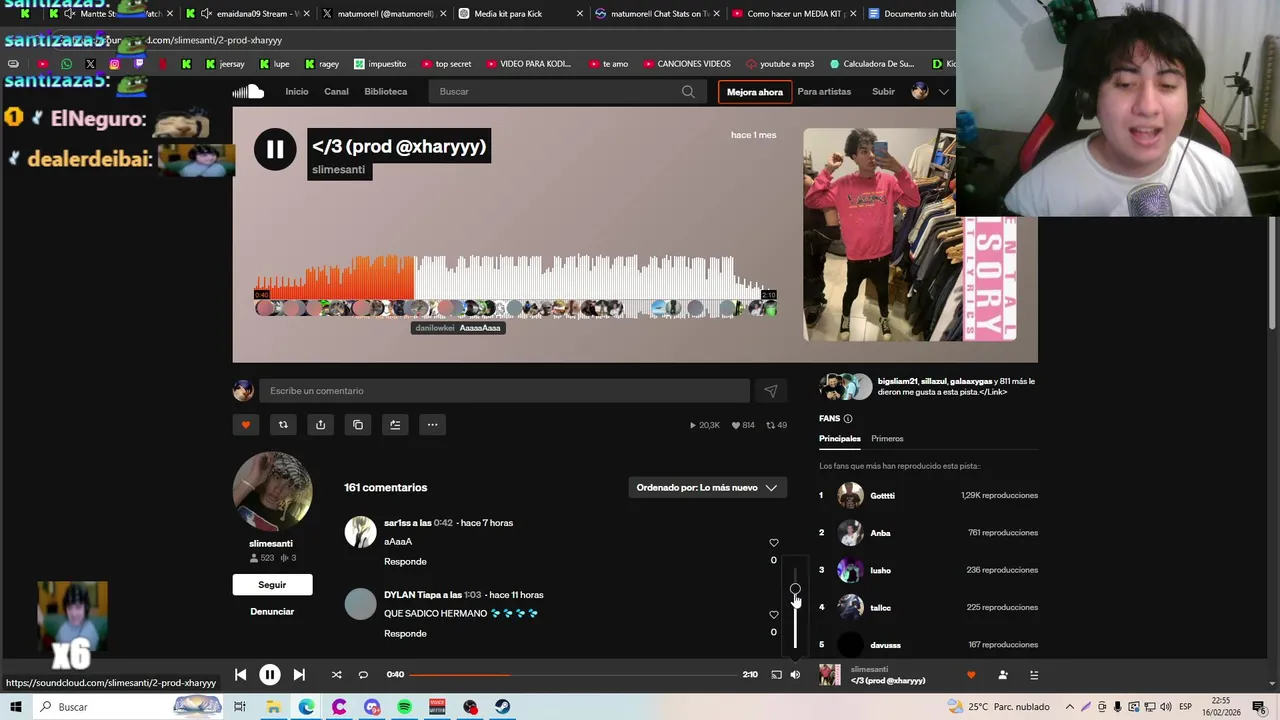This screenshot has height=720, width=1280.
Task: Skip to next track in bottom player
Action: [x=299, y=675]
